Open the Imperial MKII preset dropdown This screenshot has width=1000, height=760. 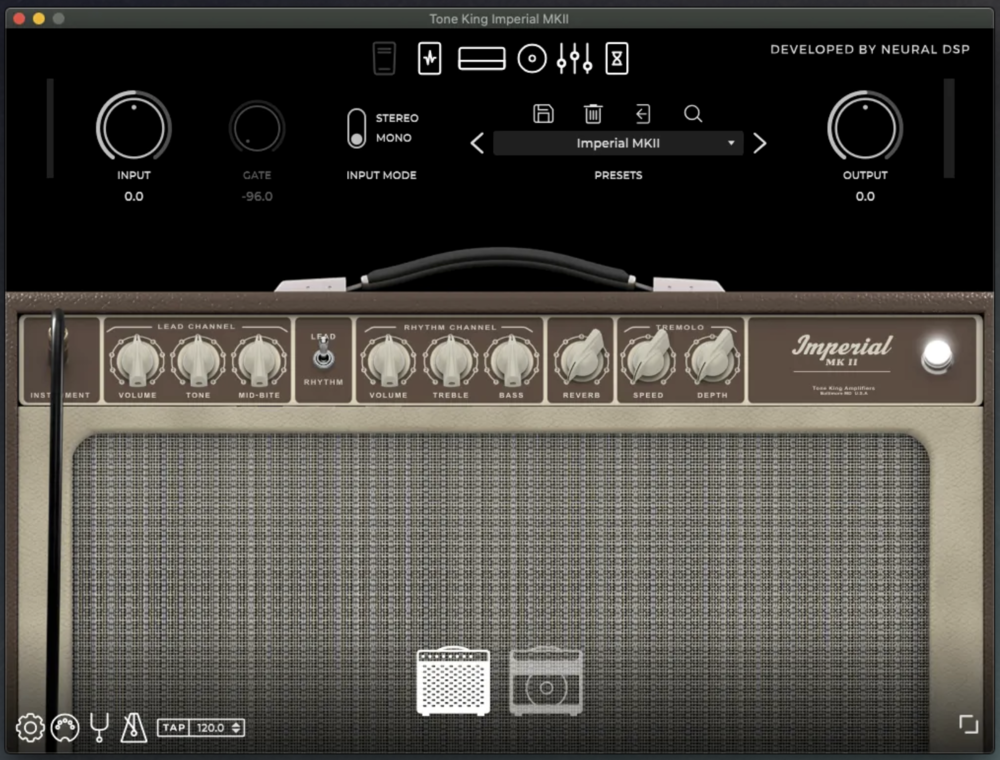point(618,143)
